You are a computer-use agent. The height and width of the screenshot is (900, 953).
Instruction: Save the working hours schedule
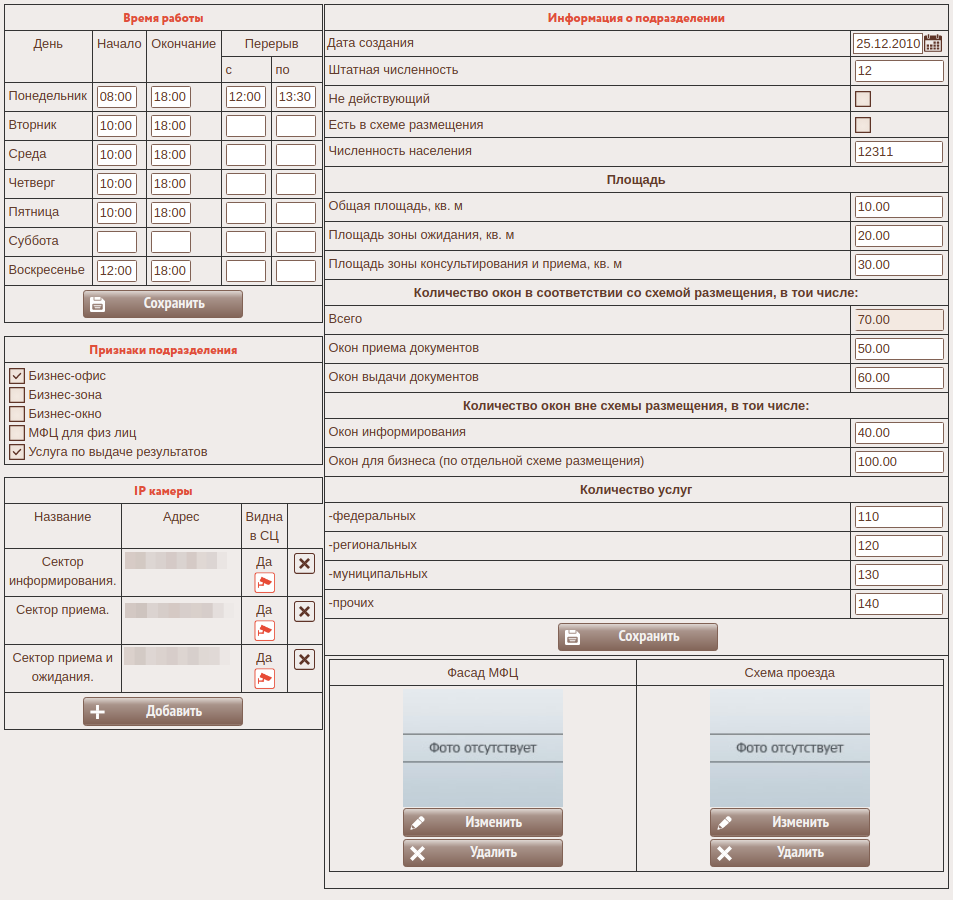click(x=163, y=304)
